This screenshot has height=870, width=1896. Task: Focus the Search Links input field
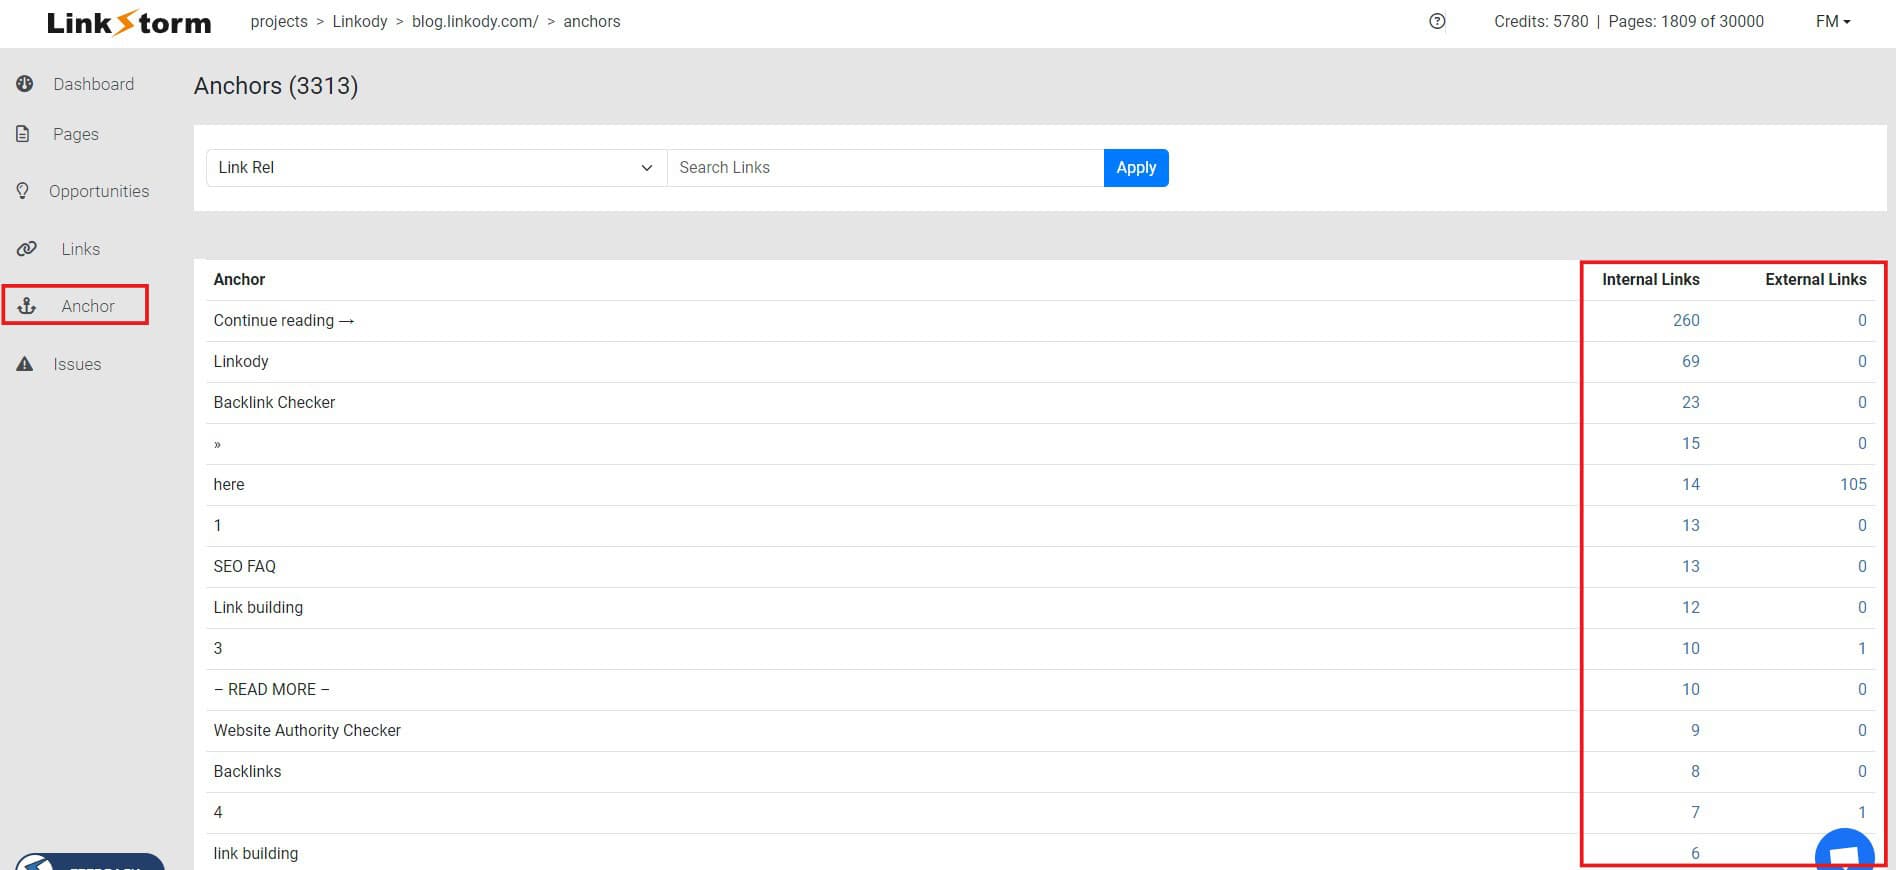[885, 168]
